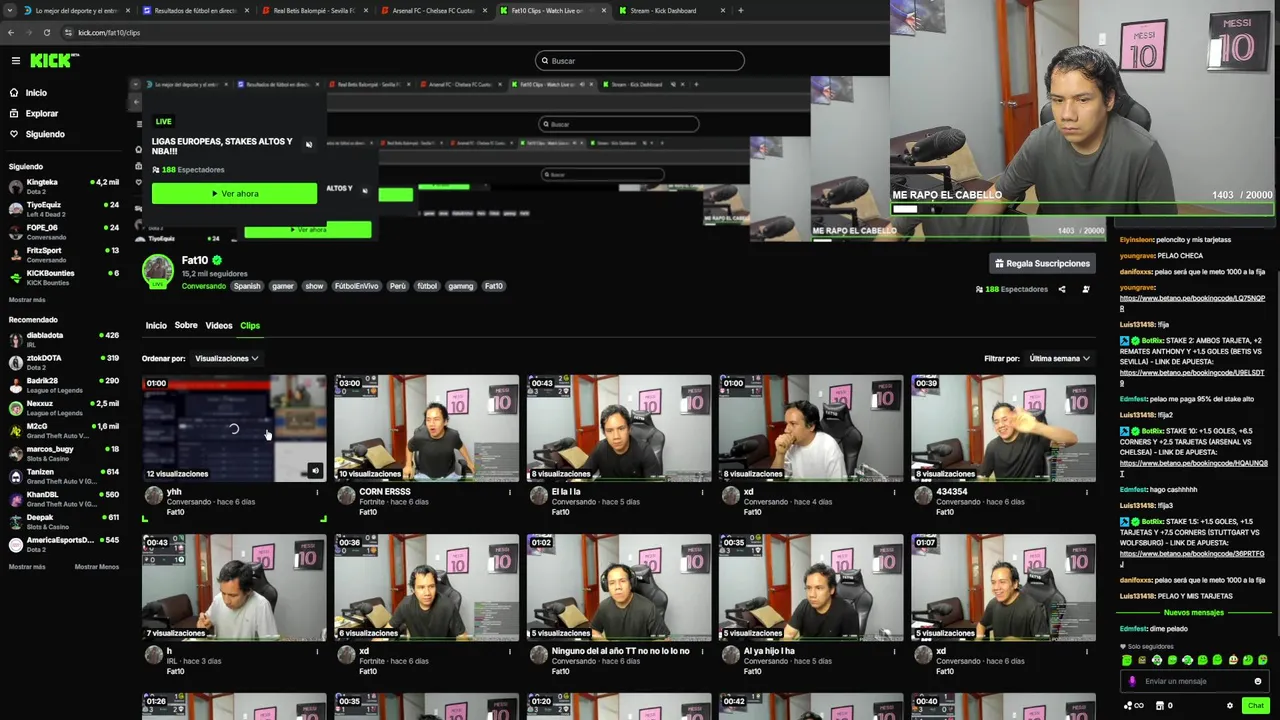Toggle mute on the live preview popup
The width and height of the screenshot is (1280, 720).
pos(309,145)
